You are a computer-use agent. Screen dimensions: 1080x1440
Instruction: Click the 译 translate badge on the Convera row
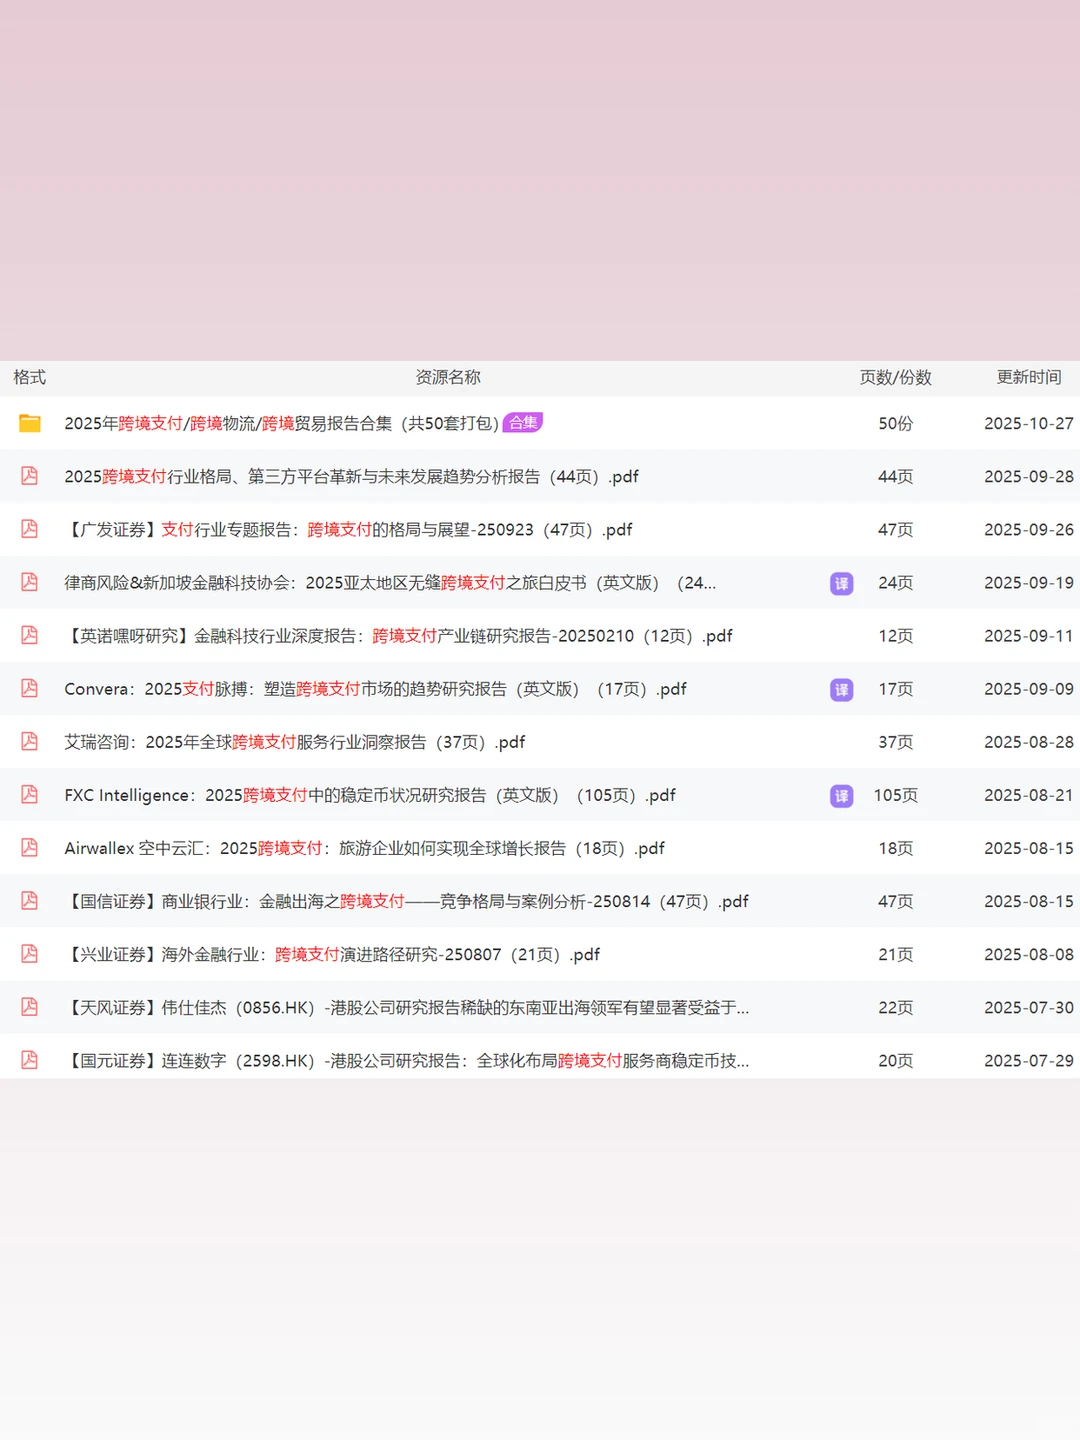coord(842,690)
